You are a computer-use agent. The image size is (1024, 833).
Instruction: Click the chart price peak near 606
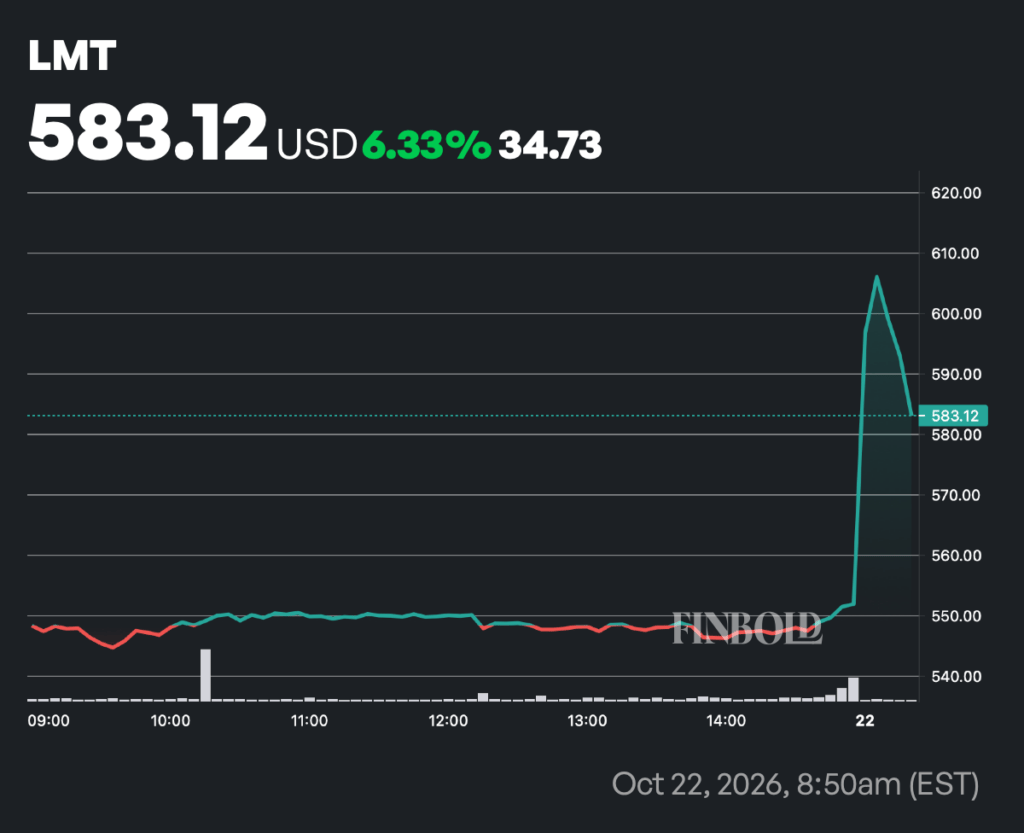(x=876, y=277)
